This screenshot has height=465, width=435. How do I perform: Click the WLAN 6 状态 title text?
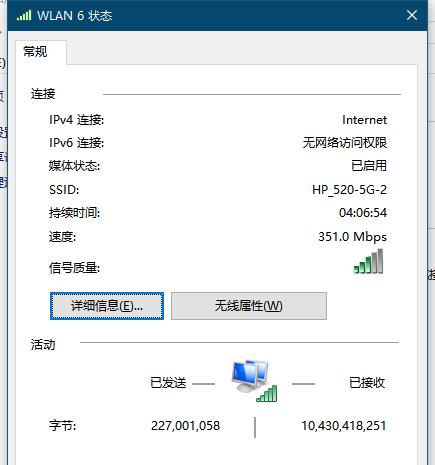(x=74, y=16)
